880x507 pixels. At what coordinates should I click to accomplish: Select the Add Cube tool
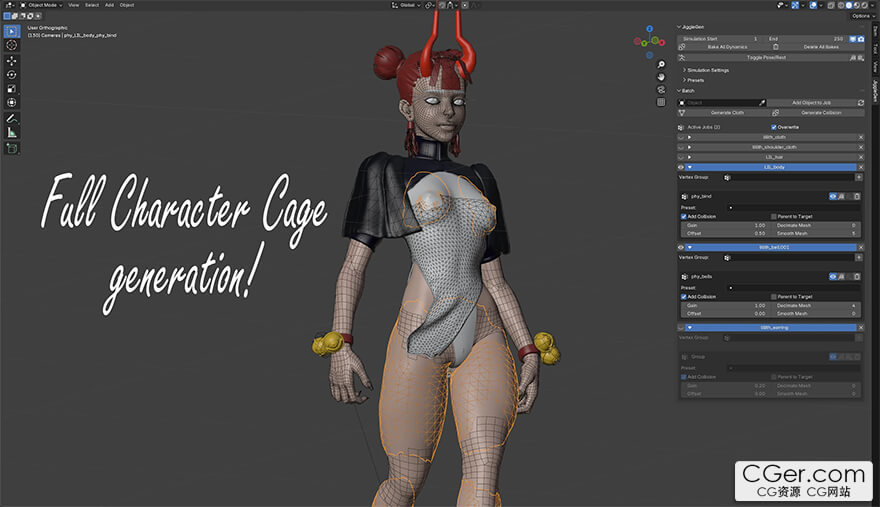point(12,148)
